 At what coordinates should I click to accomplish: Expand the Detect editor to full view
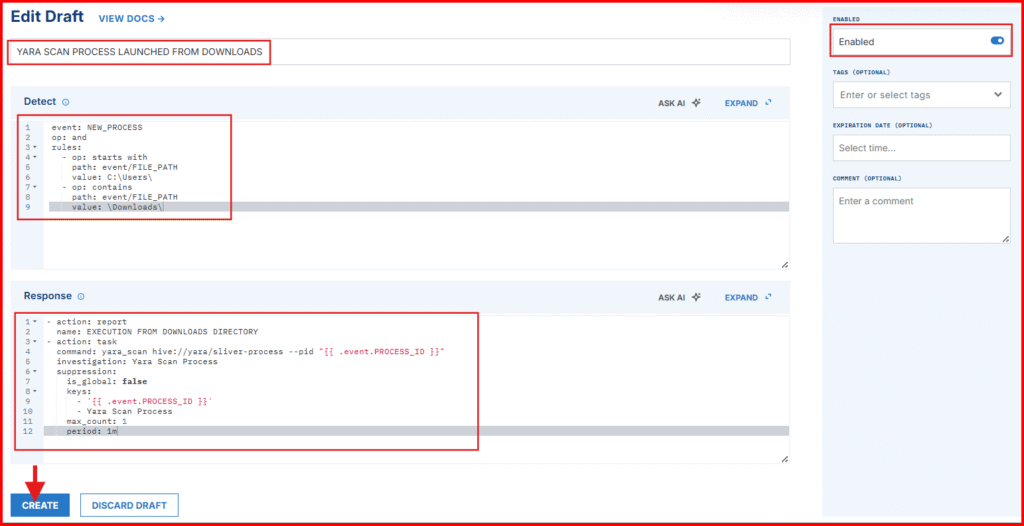747,102
